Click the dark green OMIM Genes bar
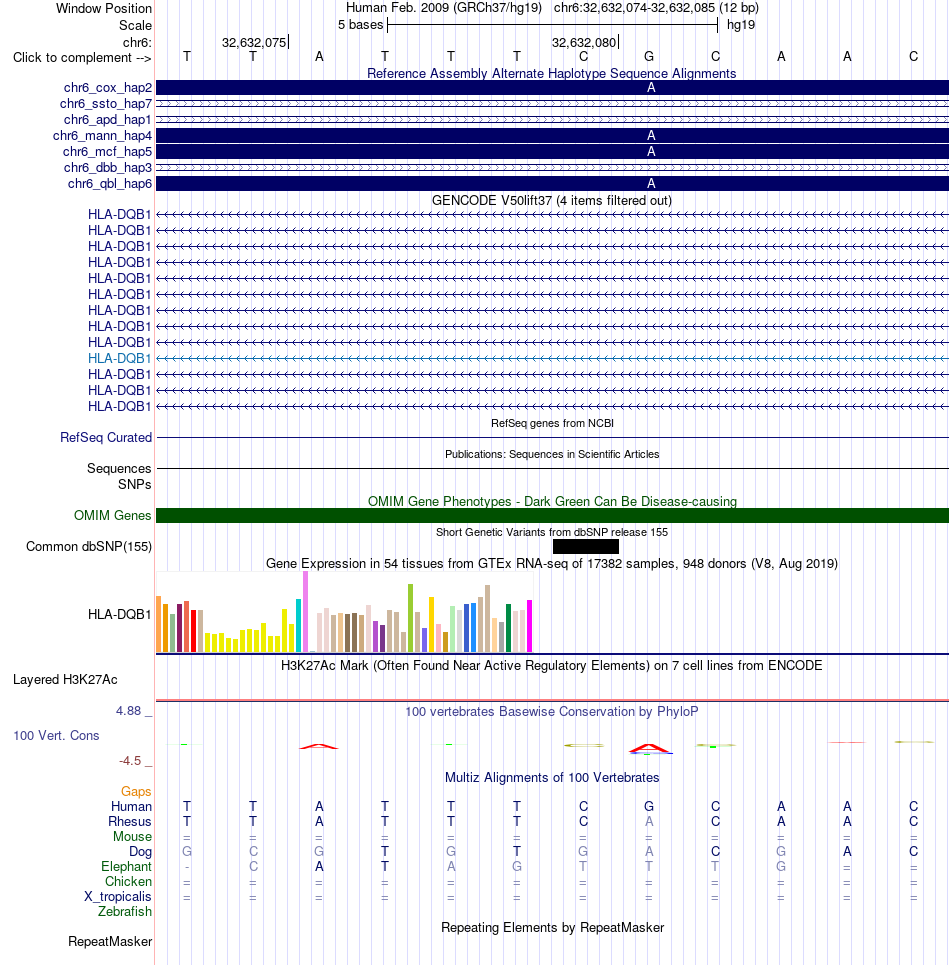The height and width of the screenshot is (965, 950). pos(552,516)
